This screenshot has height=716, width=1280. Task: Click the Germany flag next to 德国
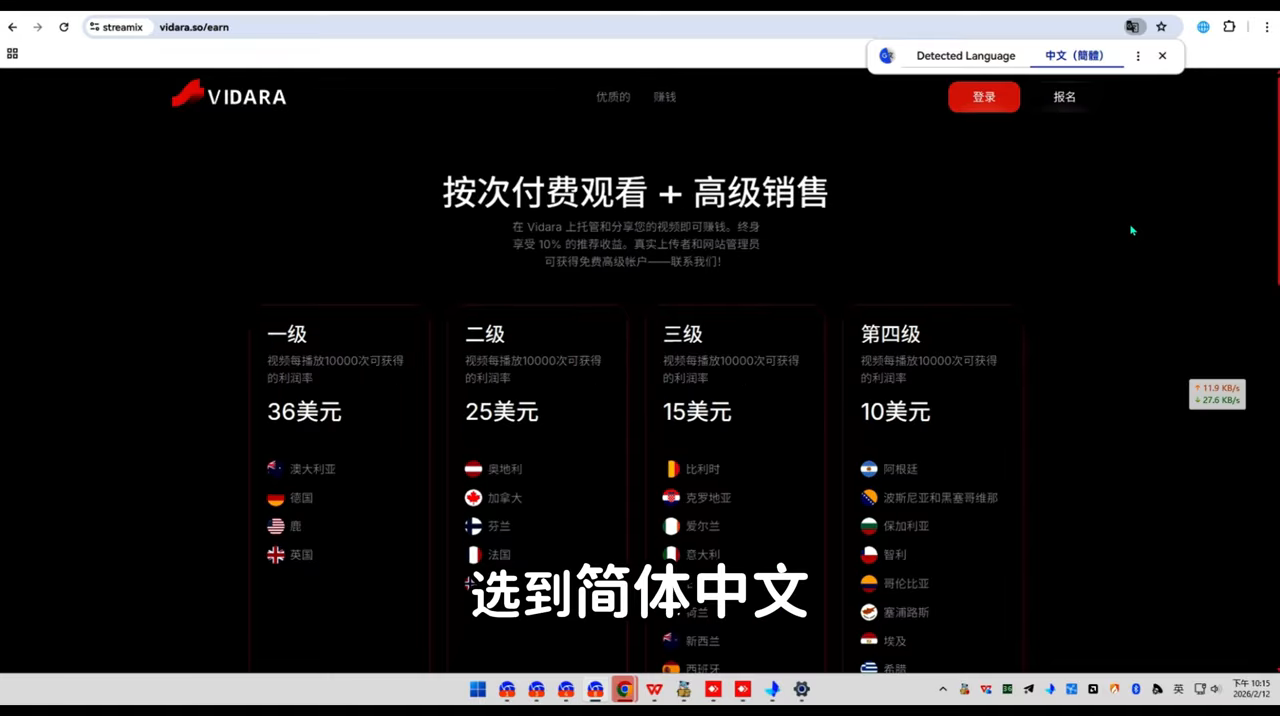(x=276, y=497)
